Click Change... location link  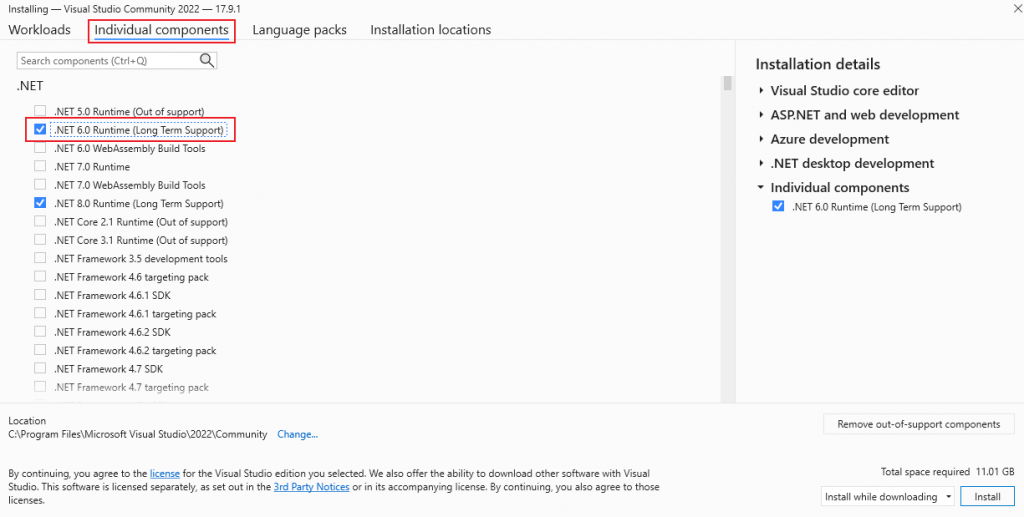(297, 434)
